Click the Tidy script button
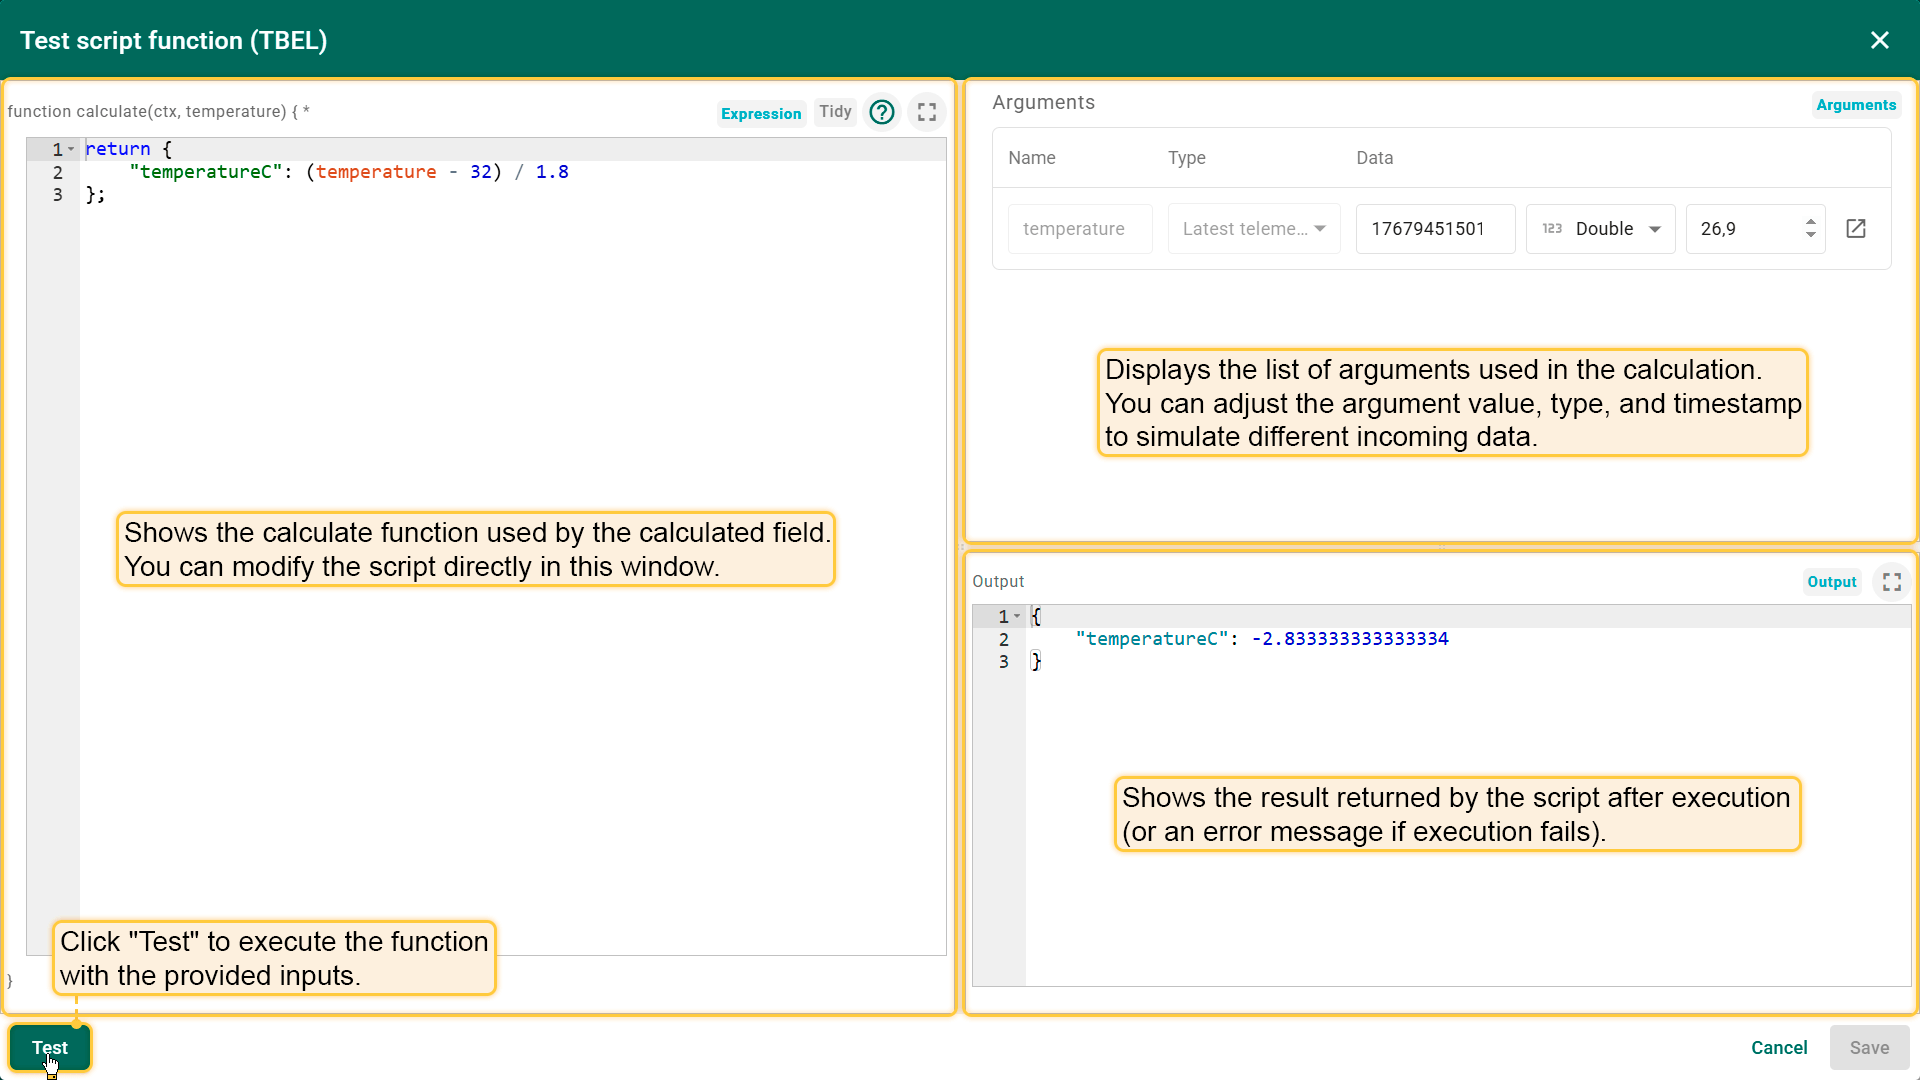Viewport: 1920px width, 1080px height. pyautogui.click(x=835, y=112)
